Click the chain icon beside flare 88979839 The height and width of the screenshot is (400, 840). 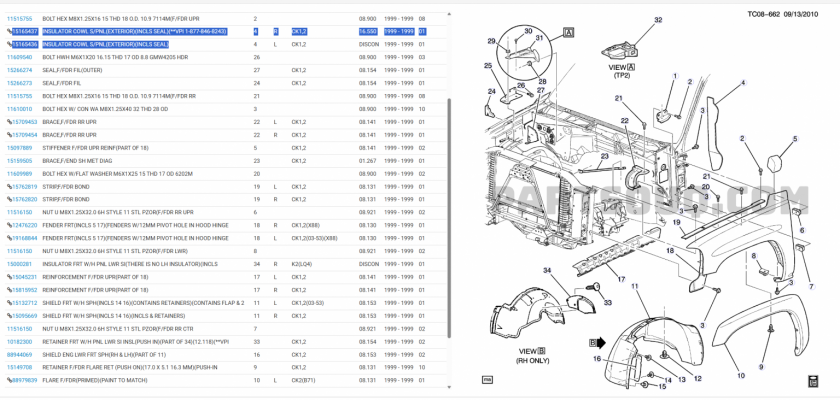[x=9, y=381]
